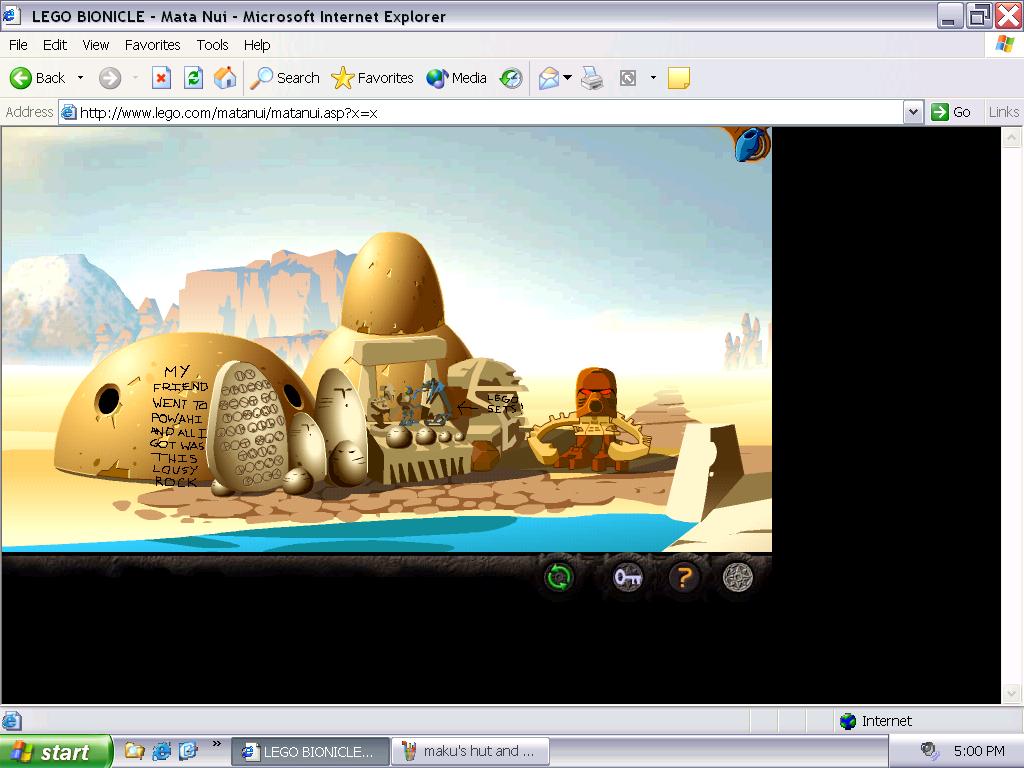Click the Home icon in toolbar
This screenshot has width=1024, height=768.
coord(225,78)
